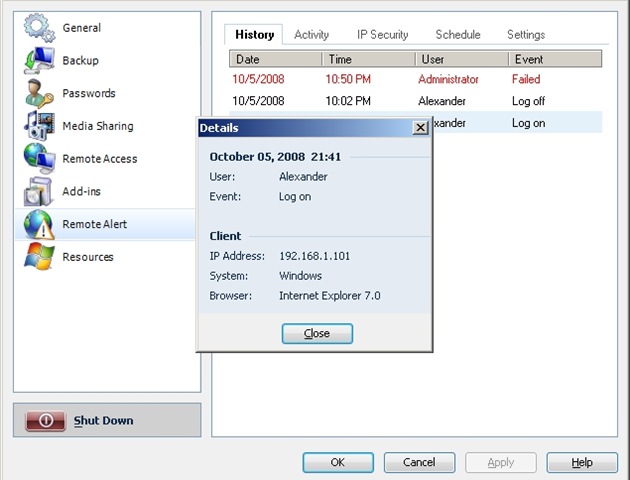Click the Windows system value in Details
The height and width of the screenshot is (480, 630).
pos(301,276)
